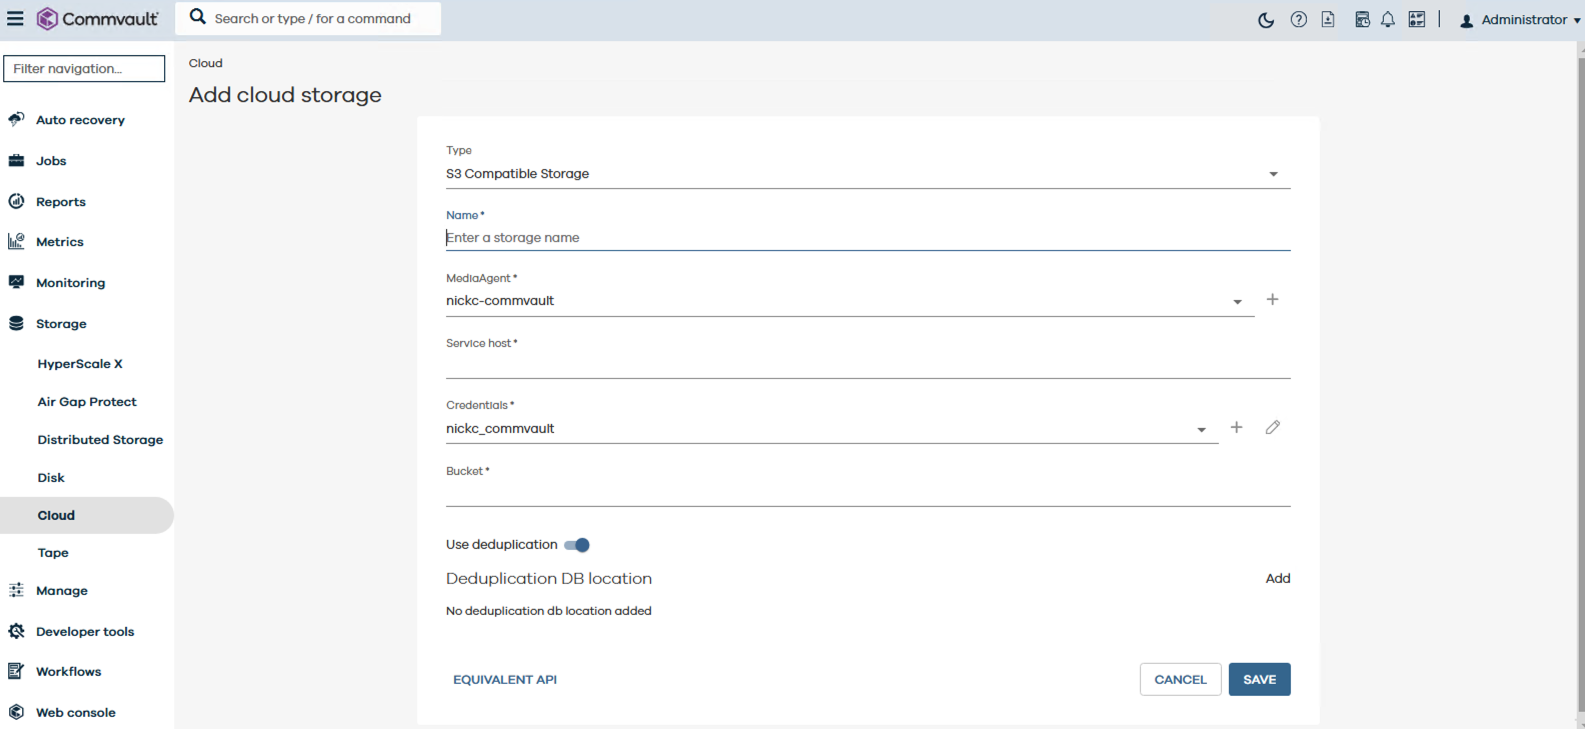The height and width of the screenshot is (729, 1585).
Task: Open the Type dropdown
Action: click(x=868, y=174)
